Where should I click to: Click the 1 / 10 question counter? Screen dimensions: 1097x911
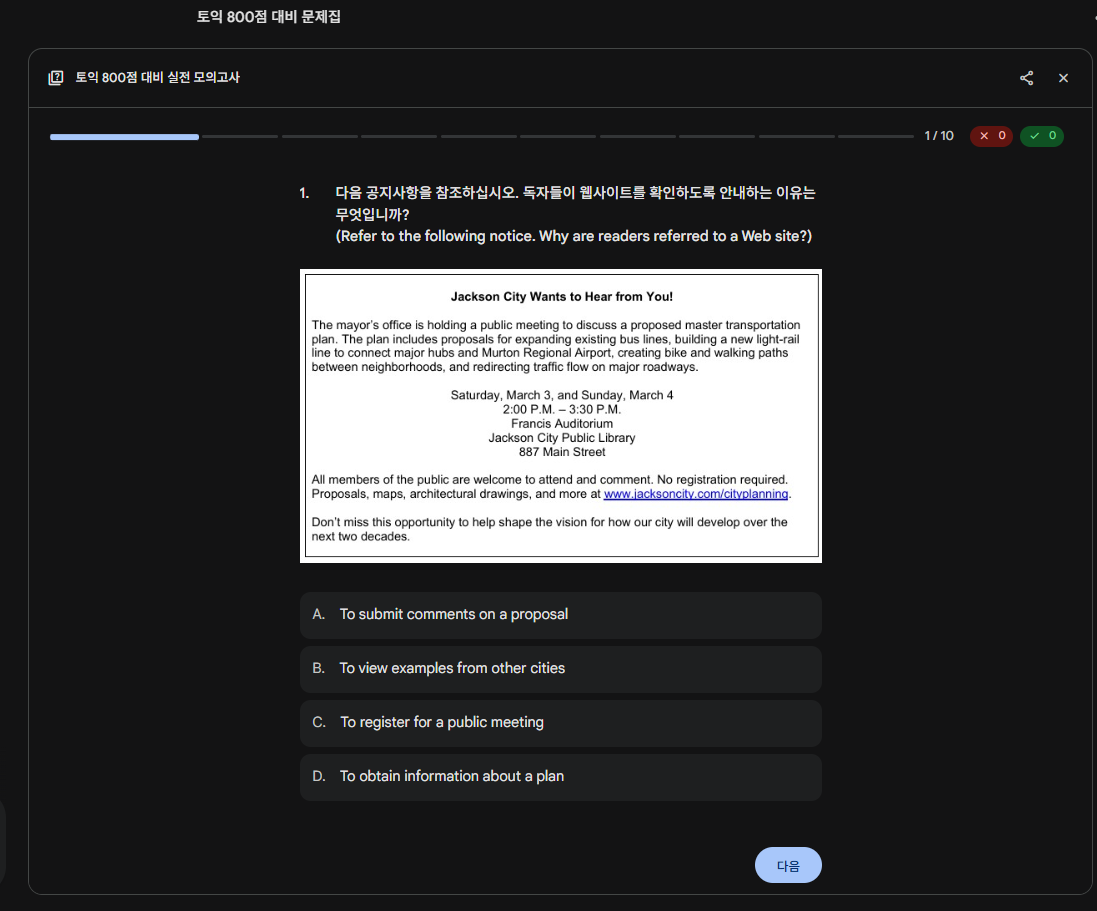point(939,136)
